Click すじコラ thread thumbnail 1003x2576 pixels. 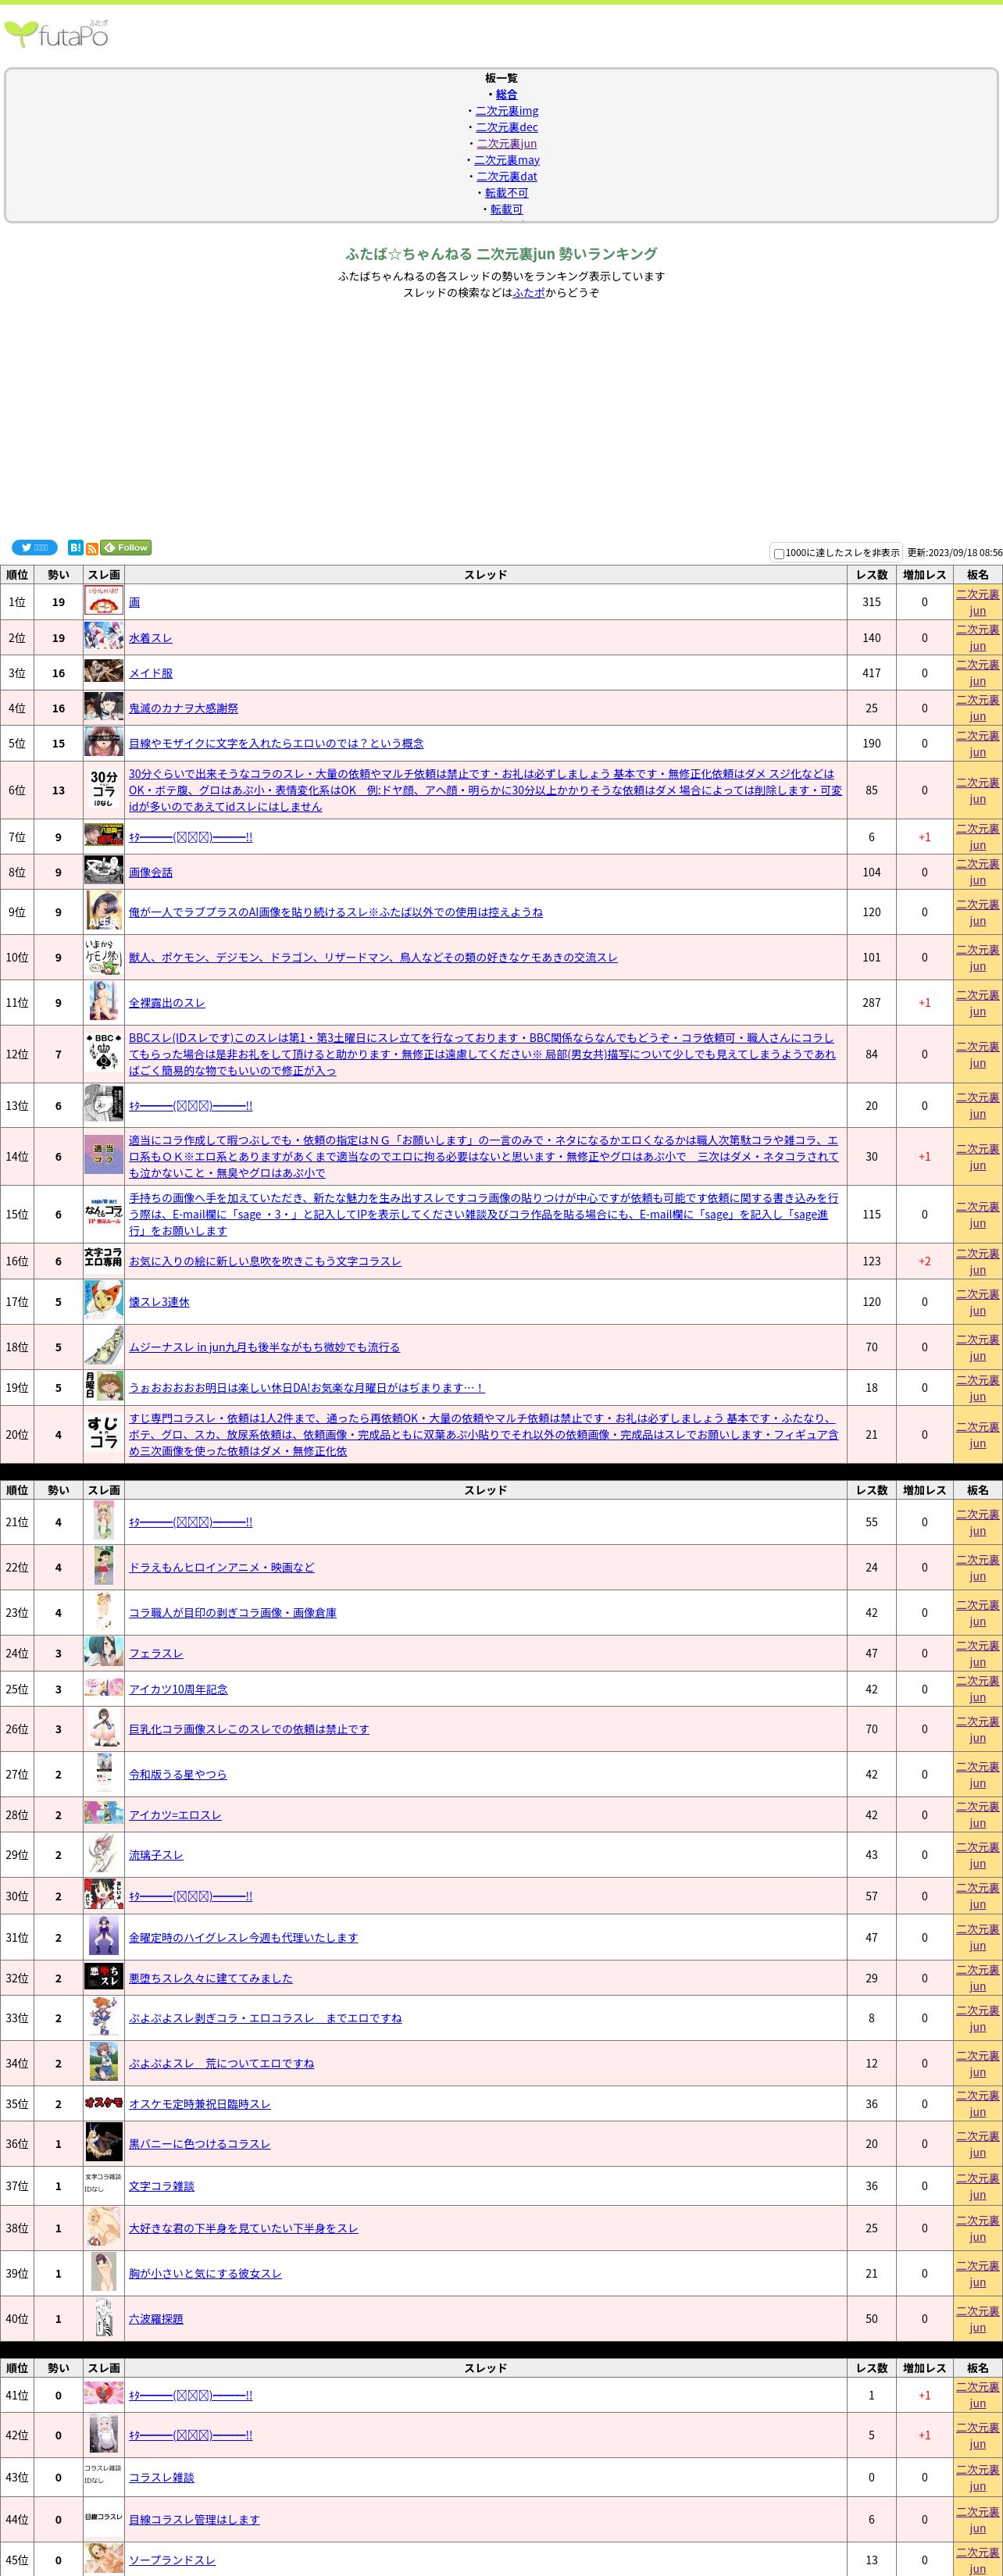pos(104,1434)
